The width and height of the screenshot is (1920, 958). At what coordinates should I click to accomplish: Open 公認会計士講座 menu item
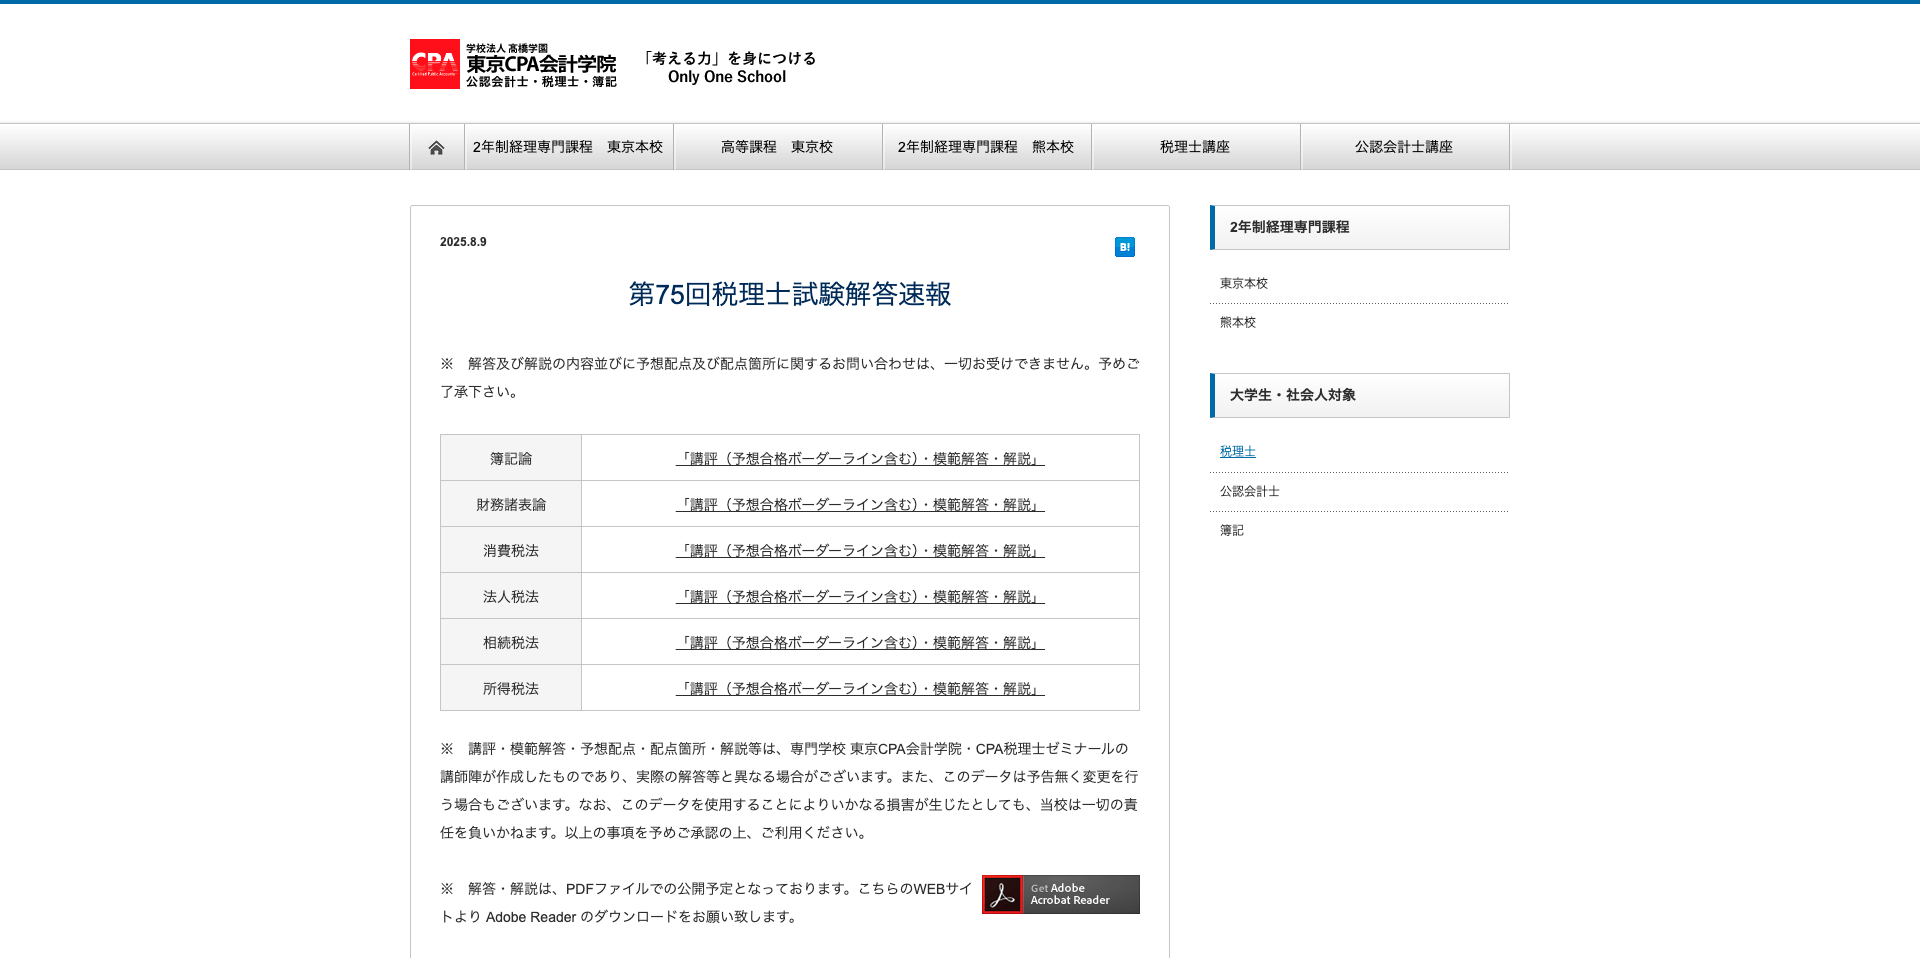[1404, 147]
